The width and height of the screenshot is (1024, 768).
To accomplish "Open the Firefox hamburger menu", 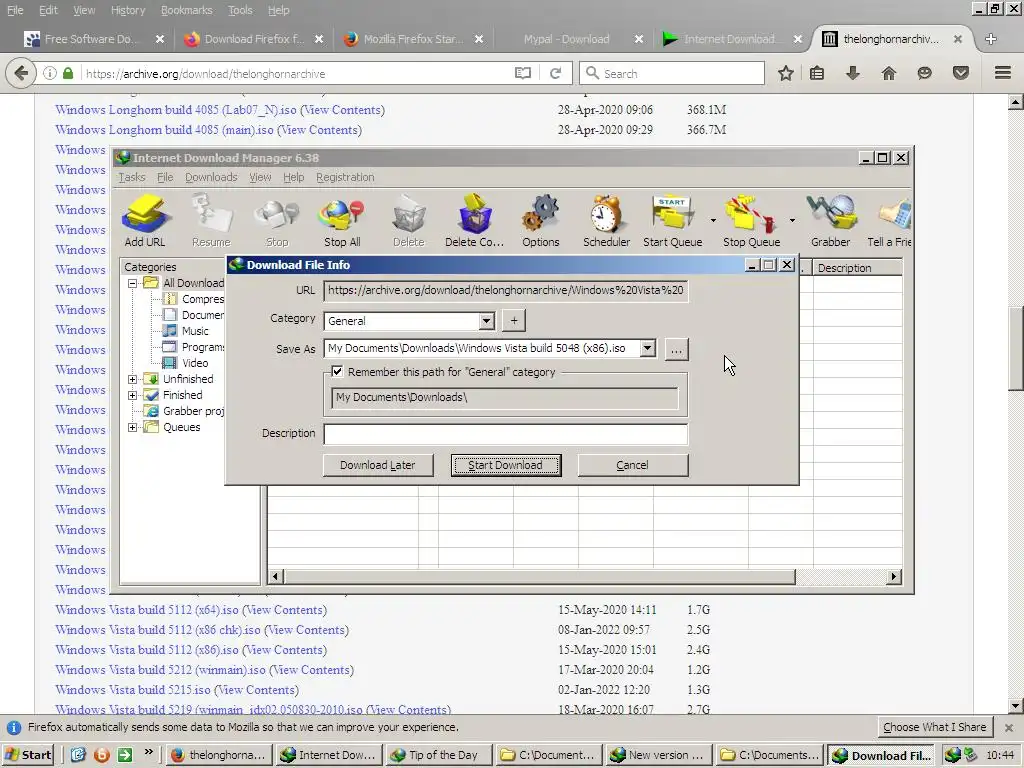I will (x=1003, y=73).
